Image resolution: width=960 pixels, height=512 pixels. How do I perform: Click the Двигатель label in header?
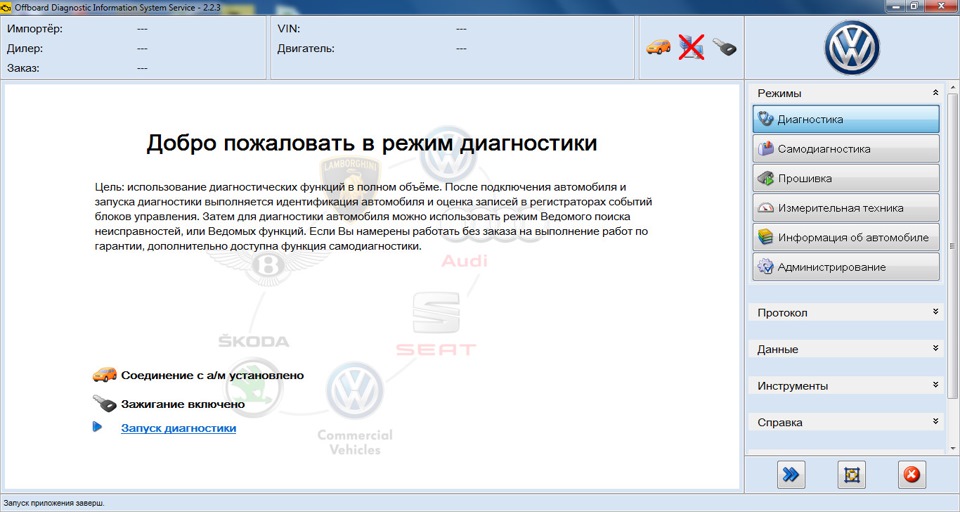point(306,48)
